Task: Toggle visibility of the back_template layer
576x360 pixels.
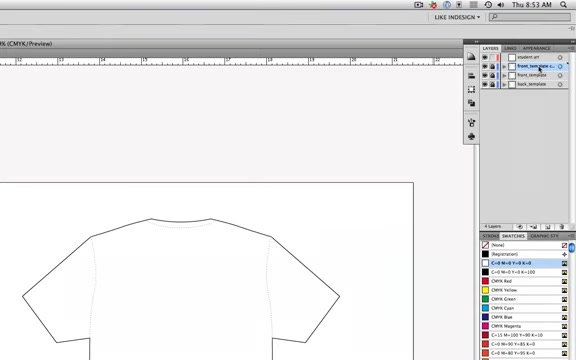Action: [485, 84]
